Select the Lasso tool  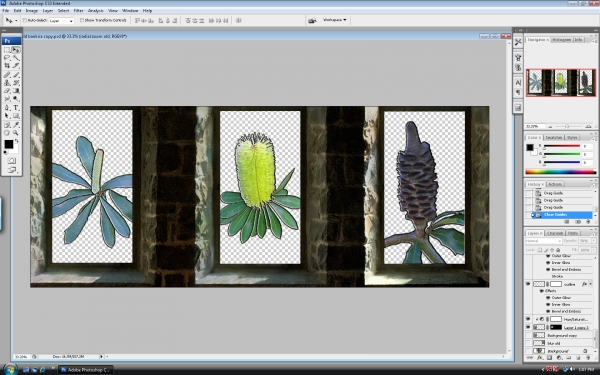click(7, 58)
